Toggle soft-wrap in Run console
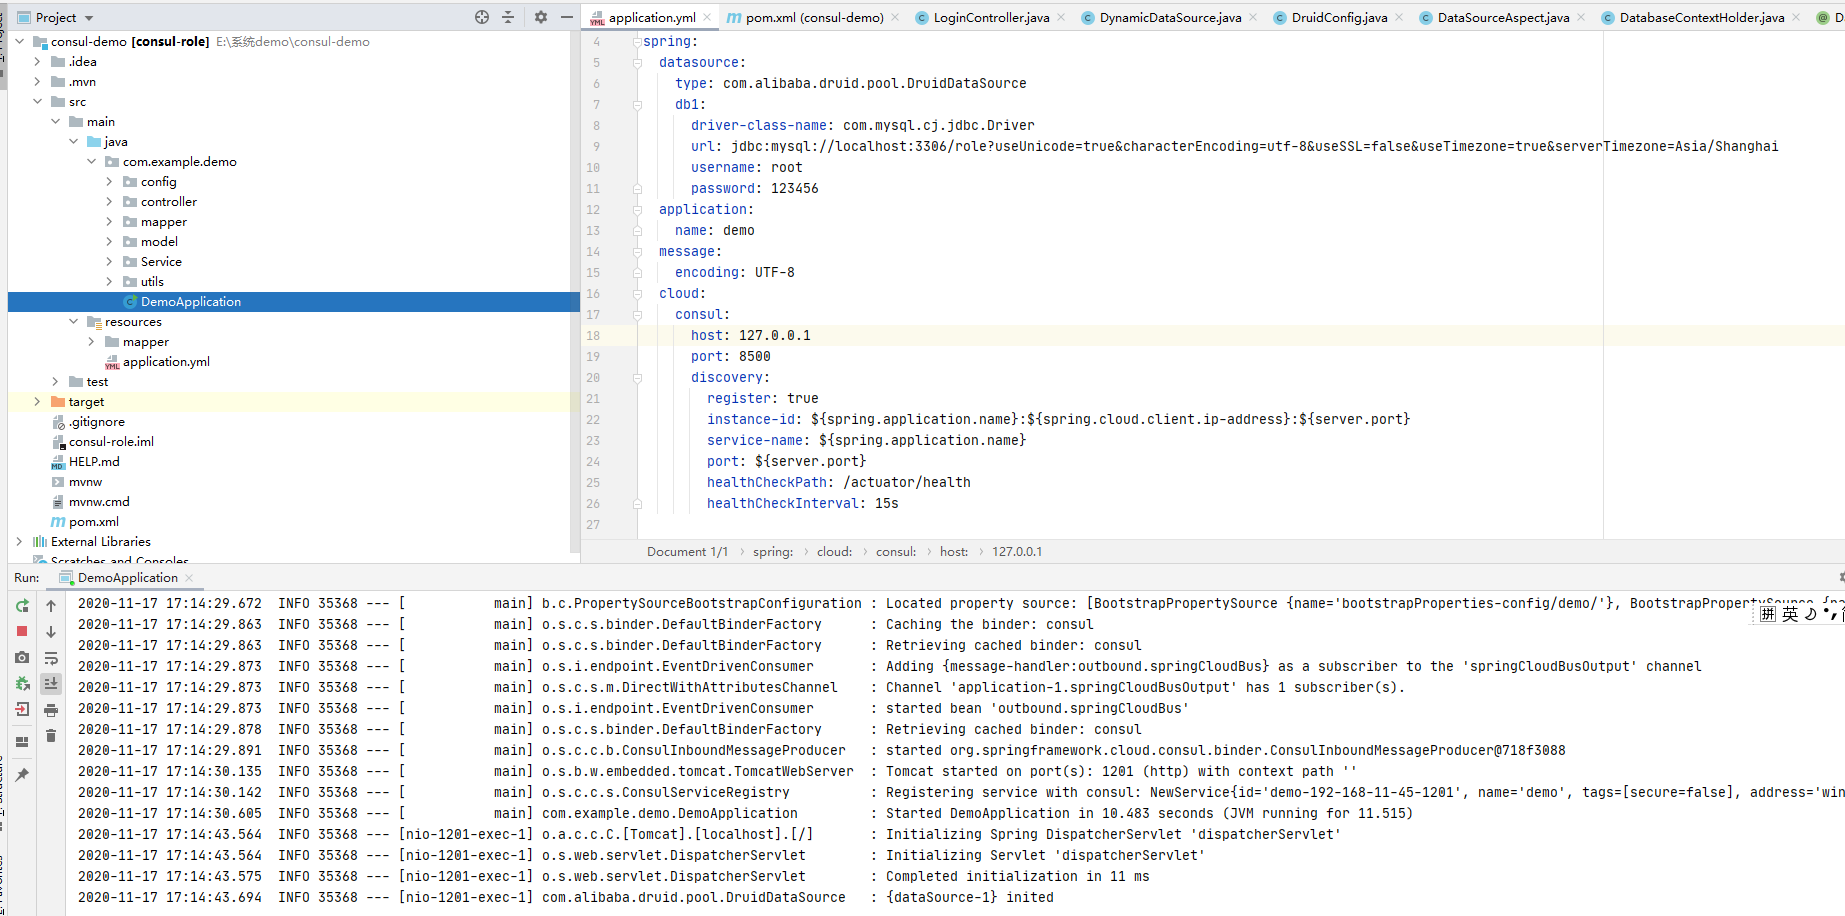Screen dimensions: 1845x916 click(51, 657)
